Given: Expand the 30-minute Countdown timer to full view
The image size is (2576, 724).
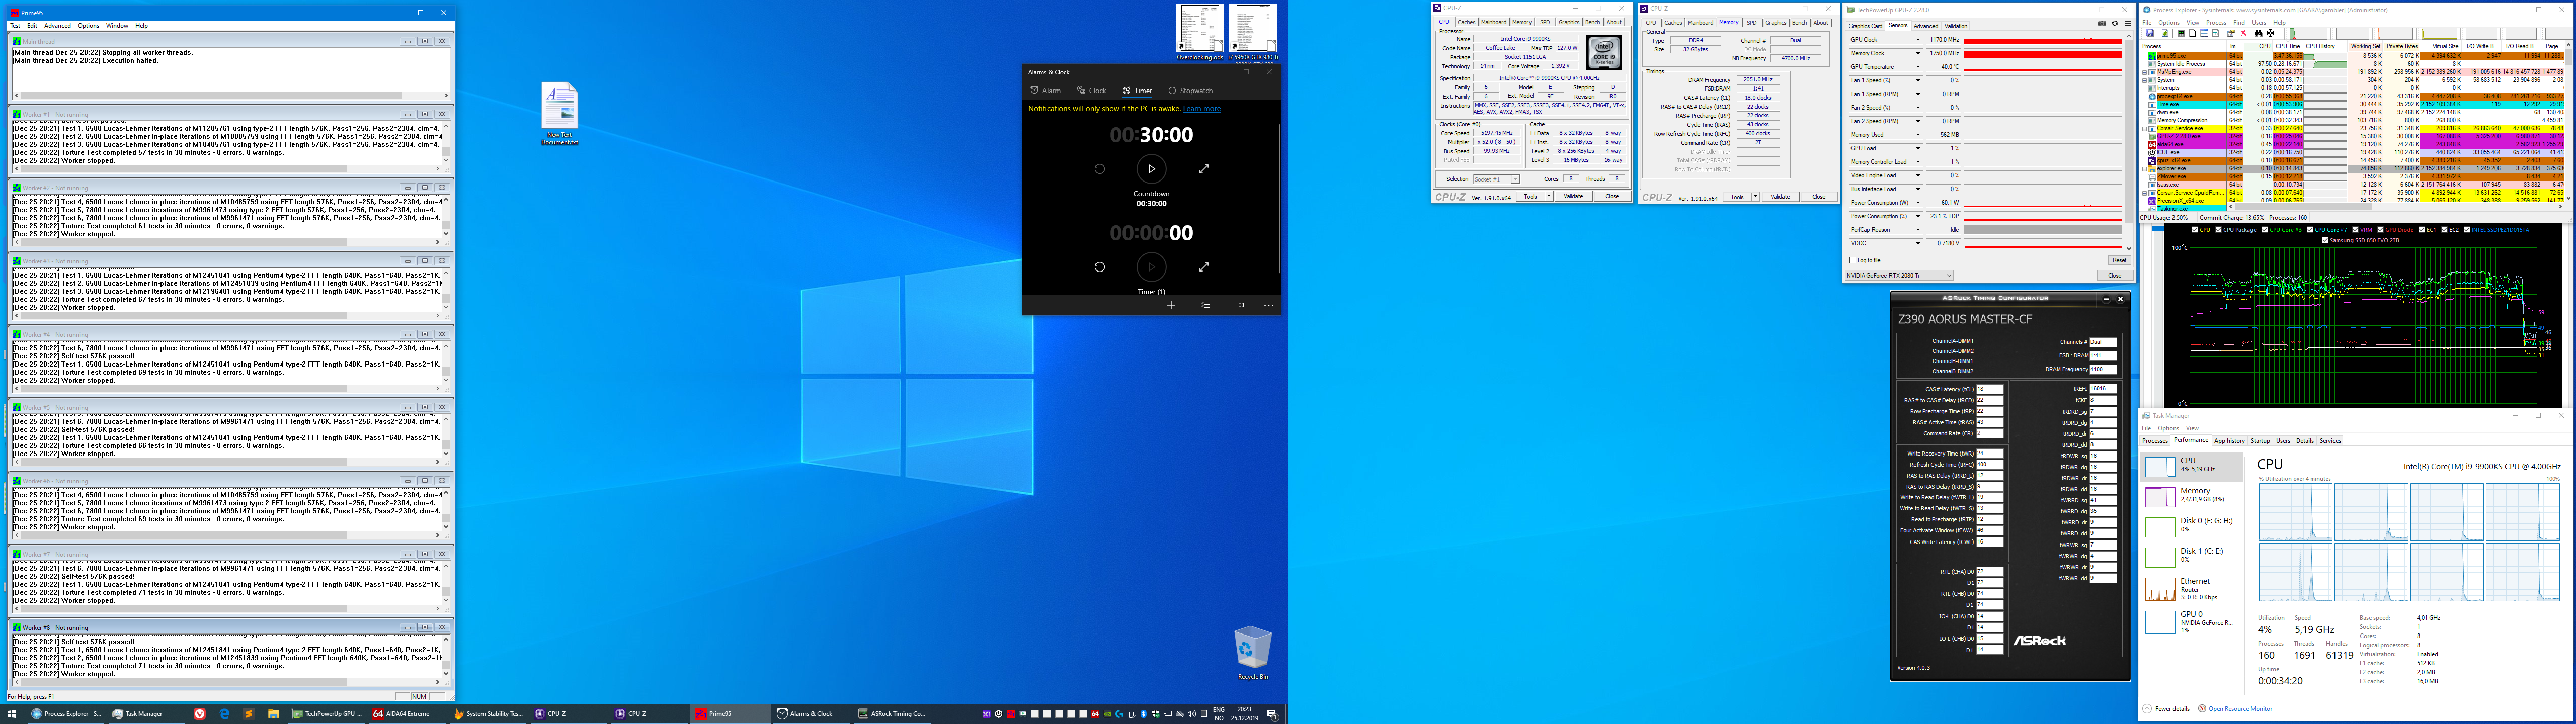Looking at the screenshot, I should tap(1204, 168).
